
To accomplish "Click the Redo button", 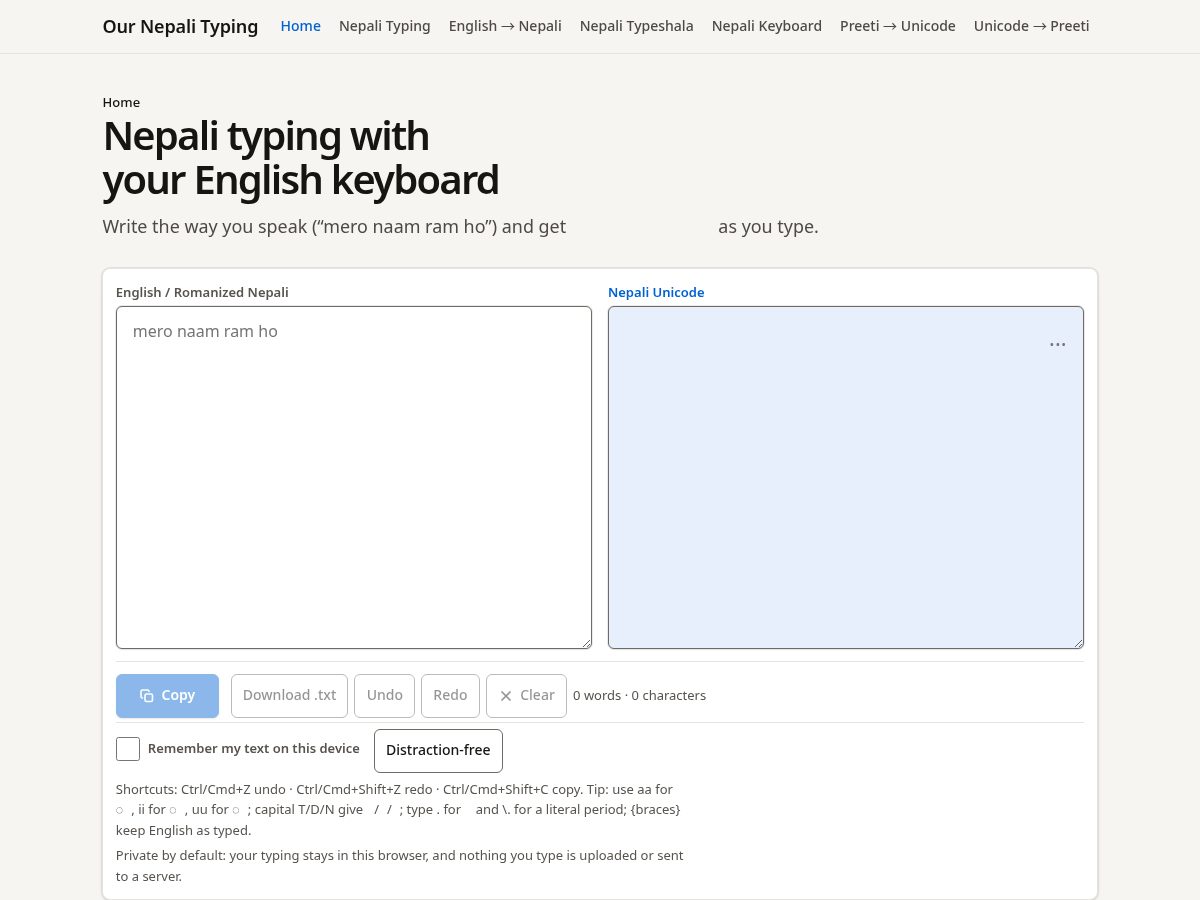I will 450,696.
